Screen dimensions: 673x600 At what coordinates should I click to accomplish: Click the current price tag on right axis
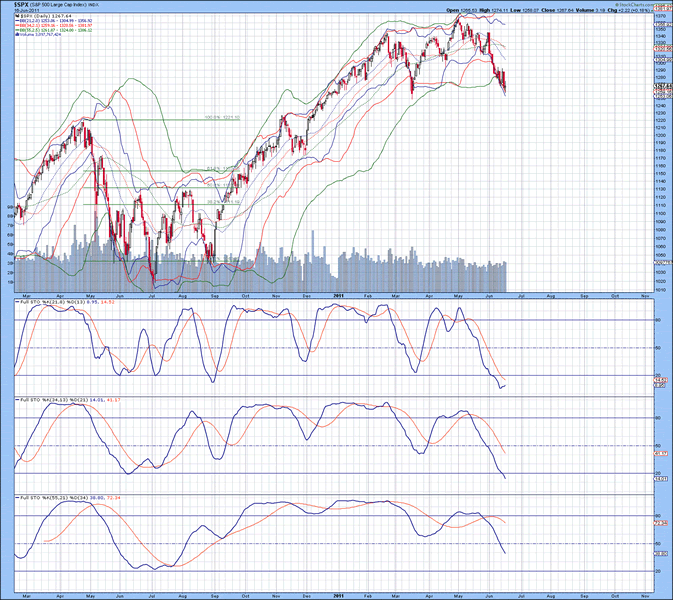pyautogui.click(x=661, y=88)
